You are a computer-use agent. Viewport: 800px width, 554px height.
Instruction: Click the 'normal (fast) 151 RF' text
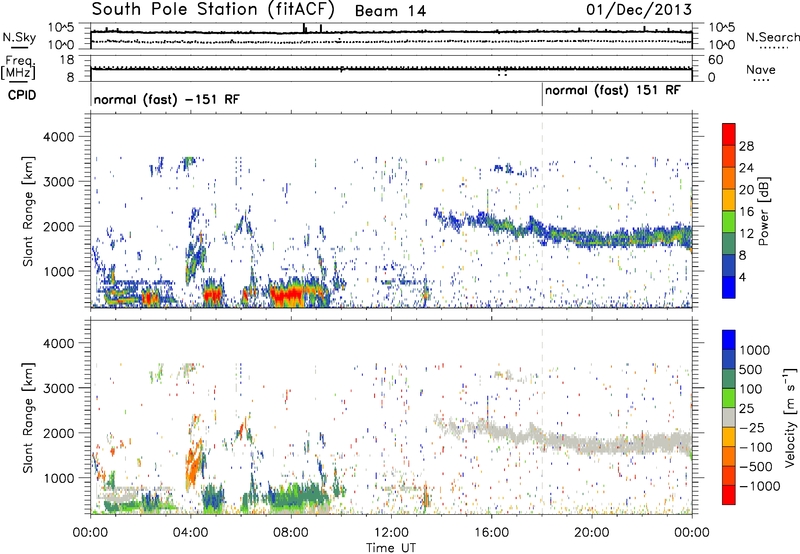coord(613,90)
